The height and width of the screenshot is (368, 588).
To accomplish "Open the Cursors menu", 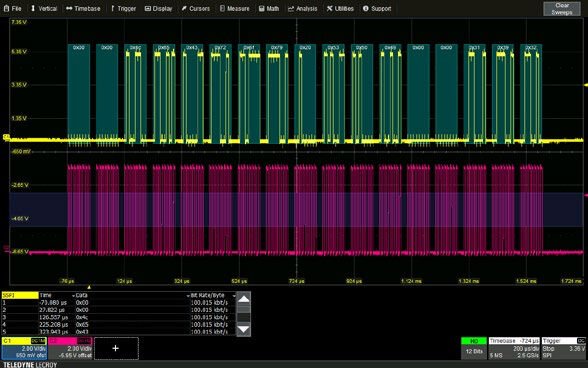I will pyautogui.click(x=196, y=8).
